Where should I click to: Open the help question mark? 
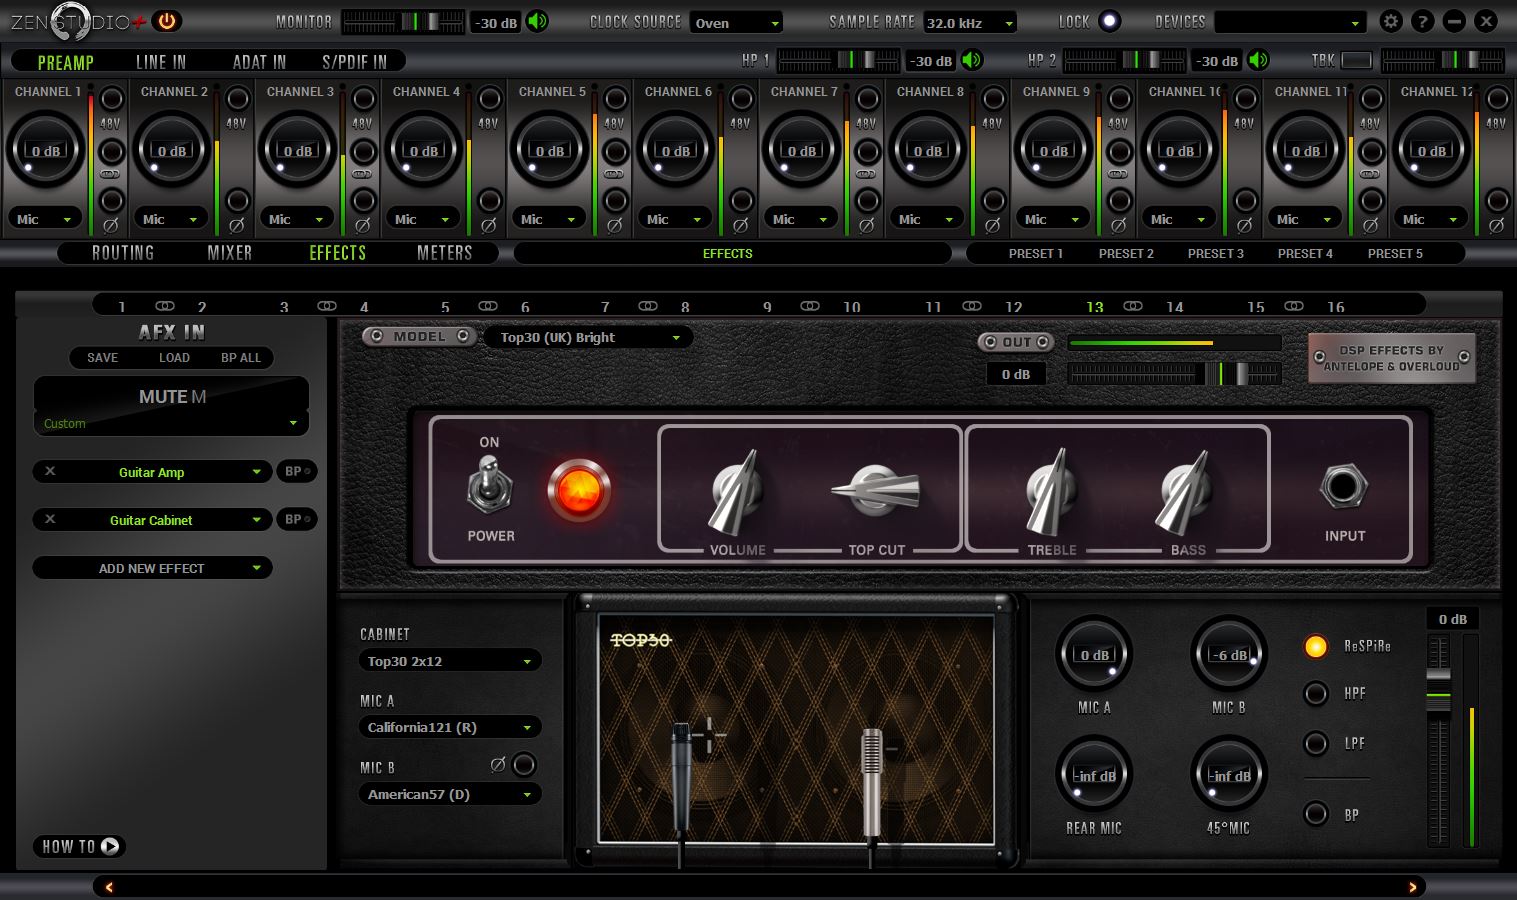click(x=1422, y=21)
